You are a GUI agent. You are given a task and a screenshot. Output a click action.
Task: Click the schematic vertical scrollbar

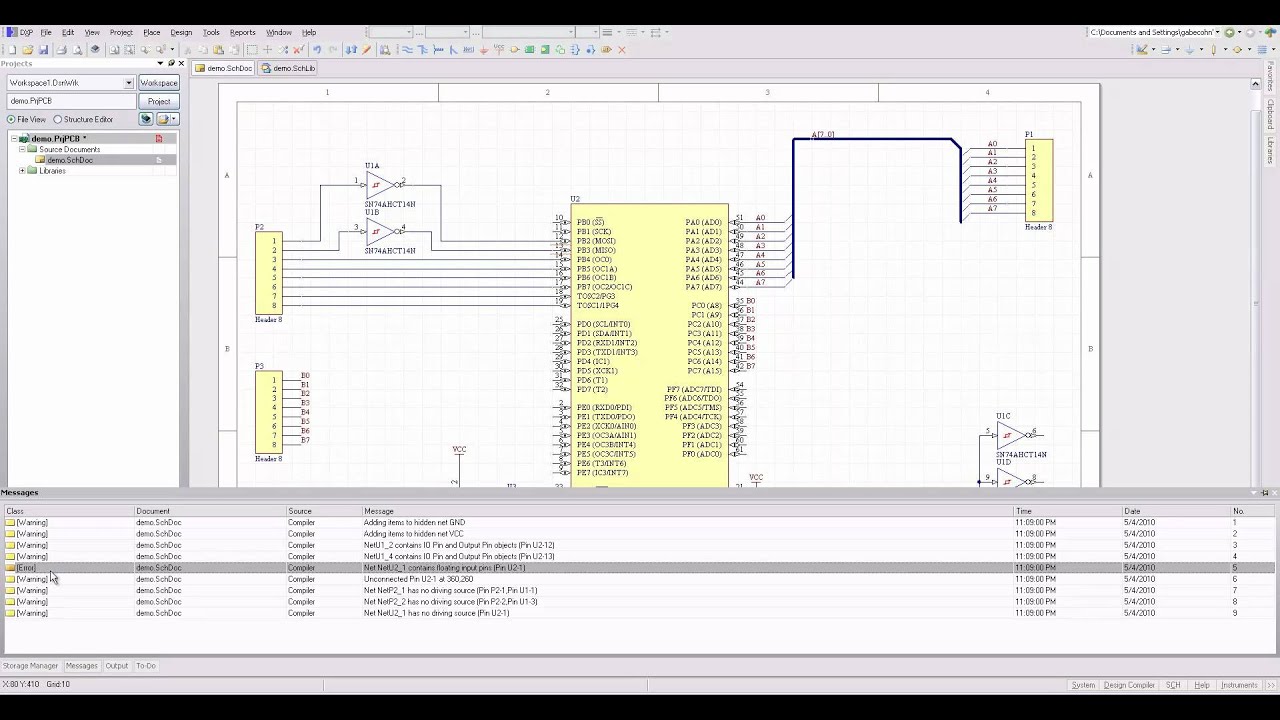(1255, 285)
